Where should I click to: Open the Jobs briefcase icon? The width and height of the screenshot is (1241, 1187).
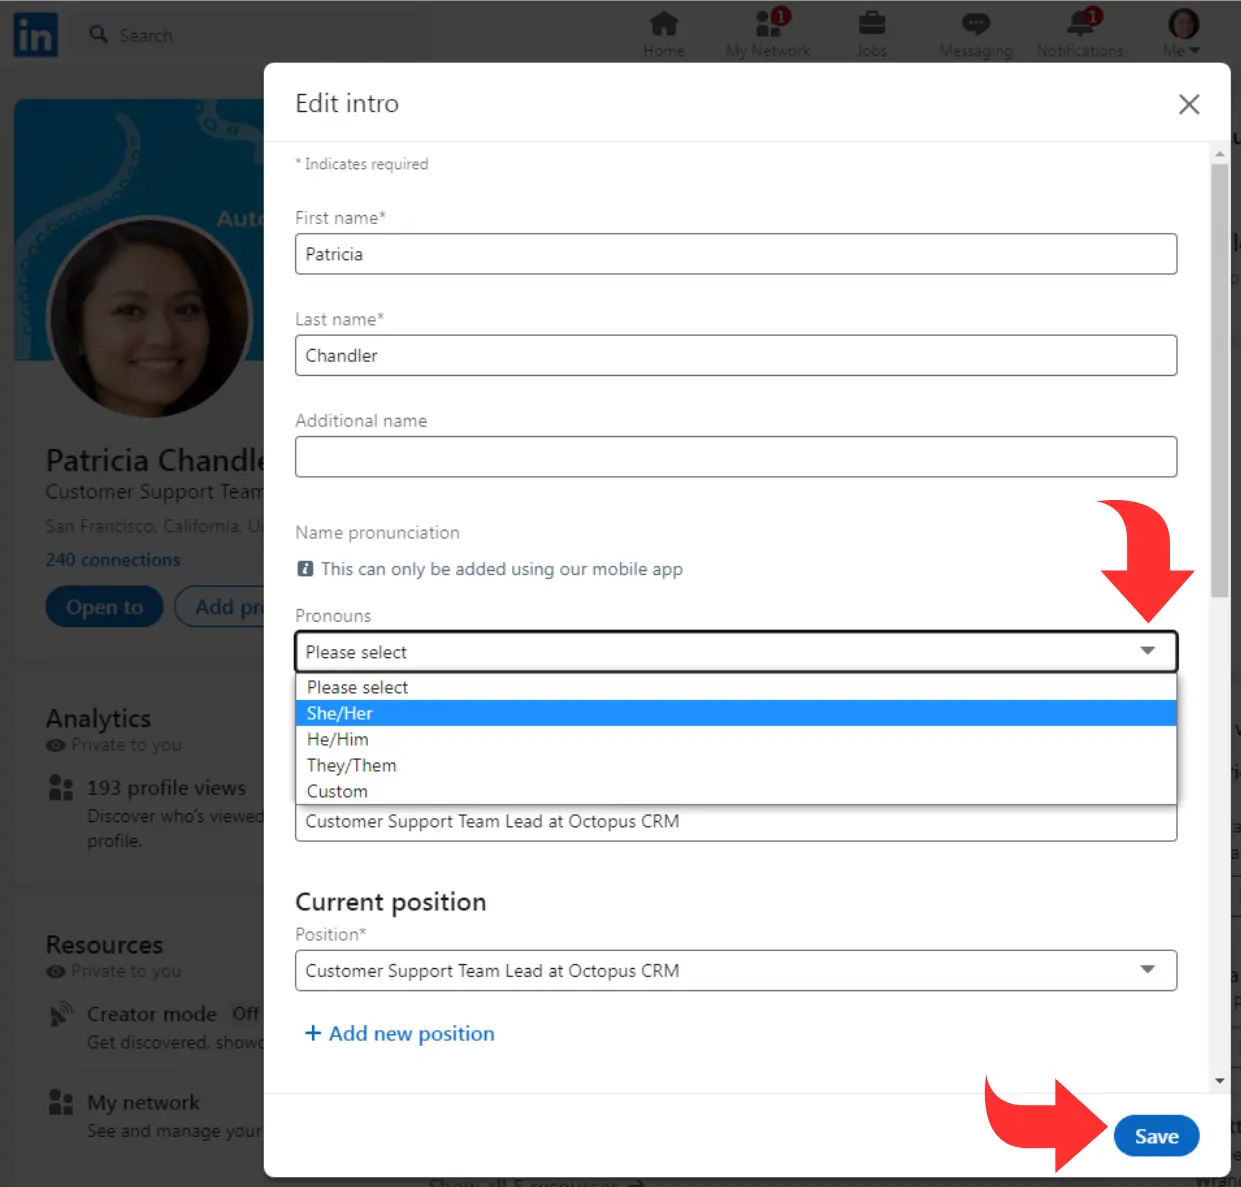(872, 23)
